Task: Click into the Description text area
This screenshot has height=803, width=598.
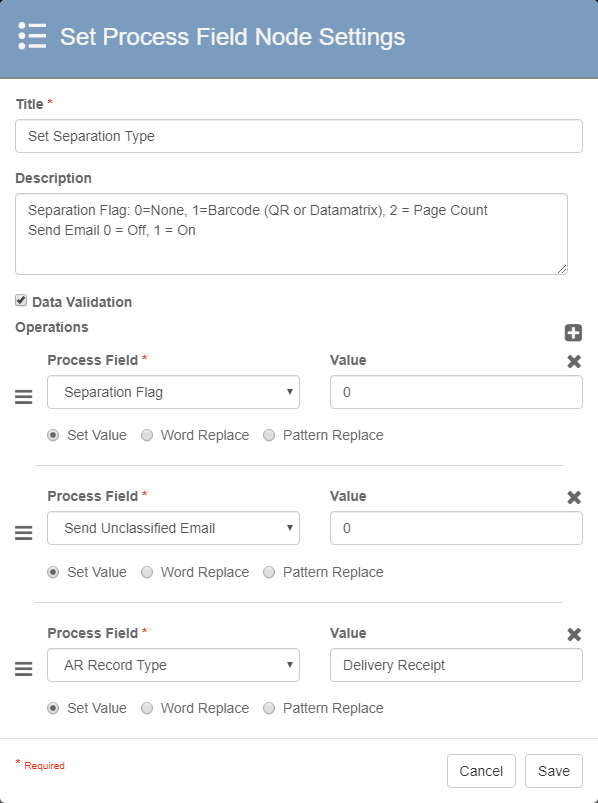Action: [291, 234]
